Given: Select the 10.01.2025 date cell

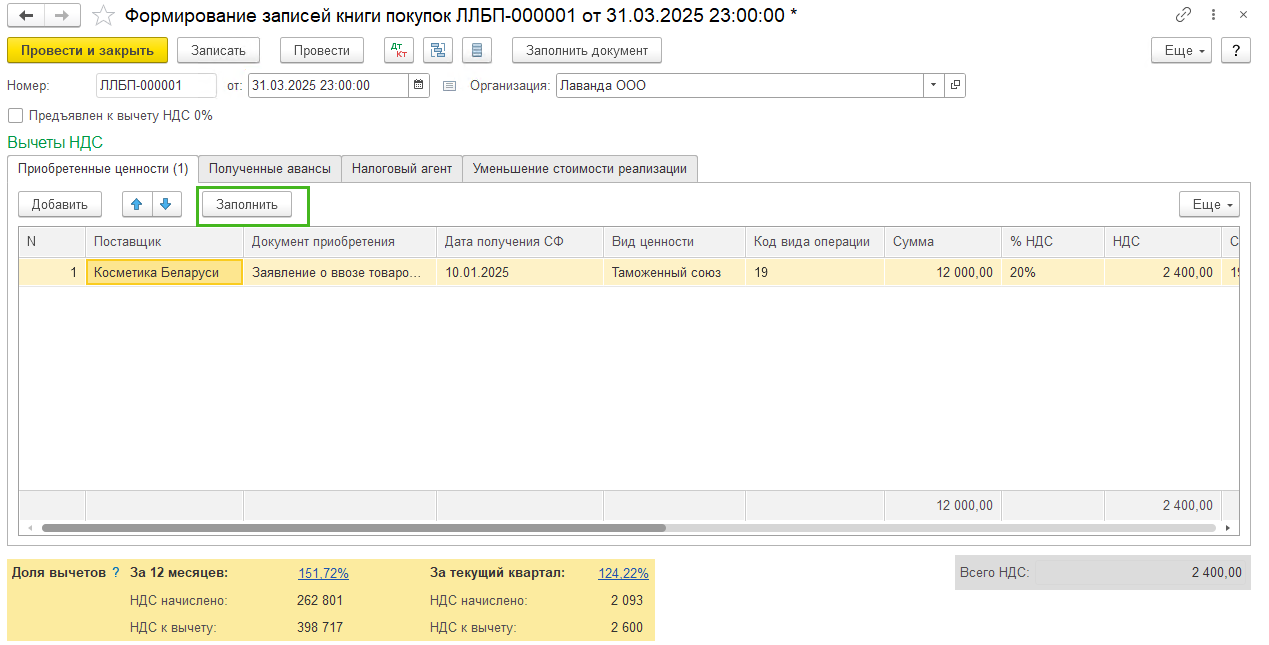Looking at the screenshot, I should coord(520,272).
